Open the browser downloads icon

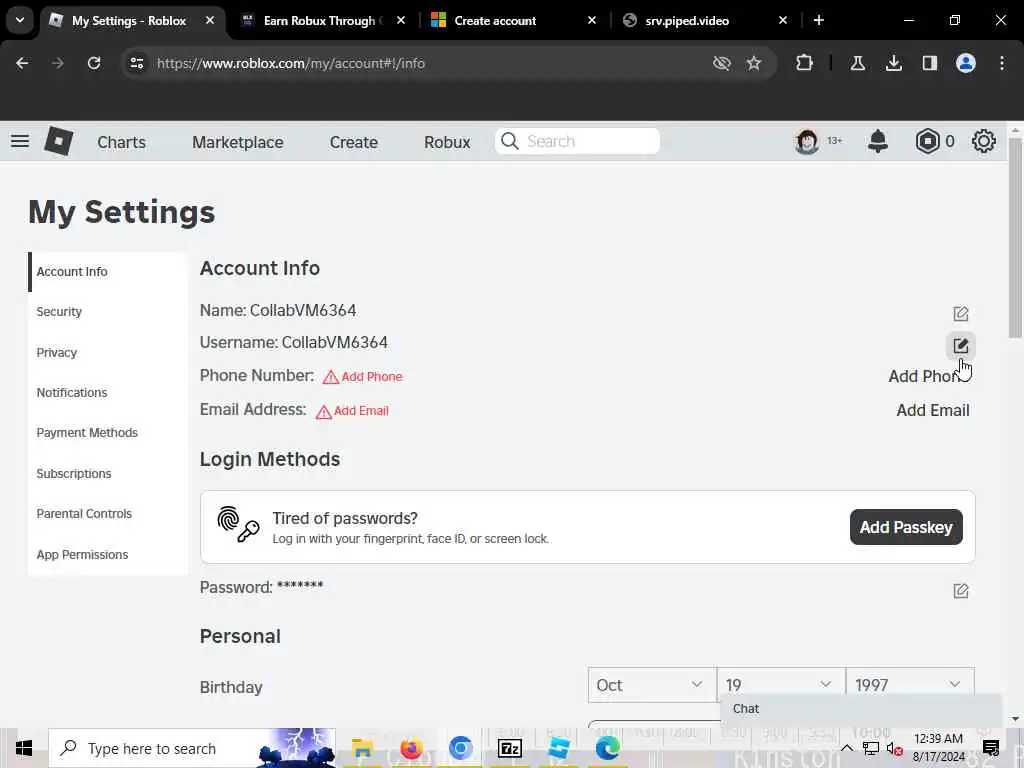pyautogui.click(x=894, y=63)
